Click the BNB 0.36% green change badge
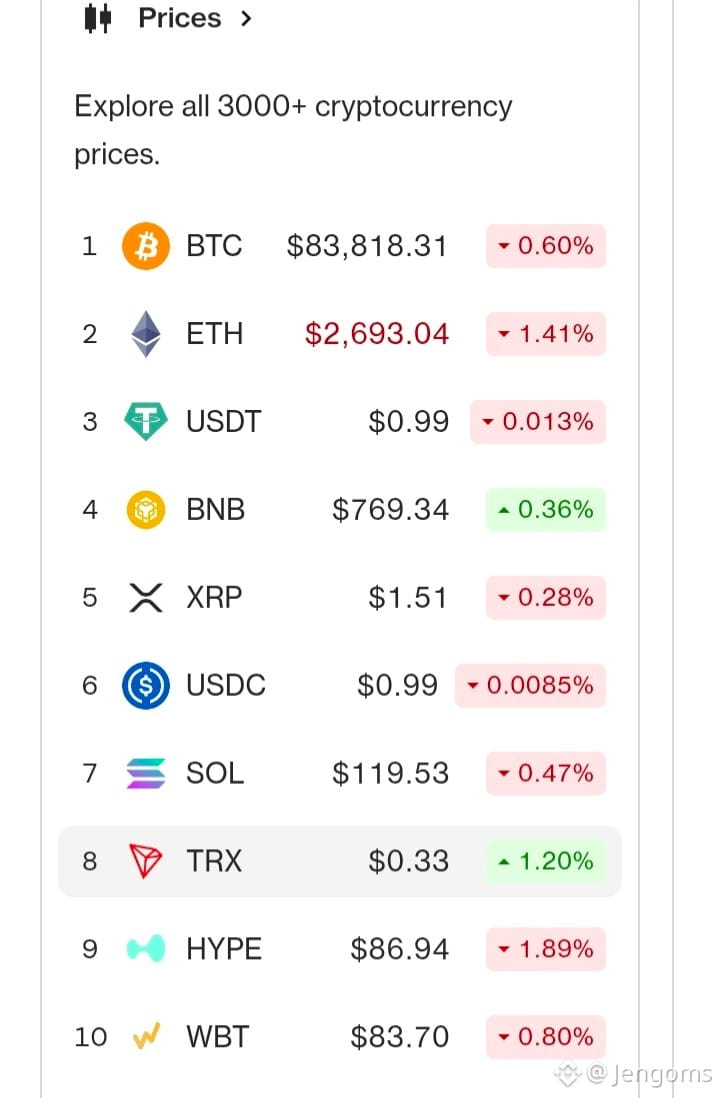Image resolution: width=720 pixels, height=1098 pixels. pos(546,510)
